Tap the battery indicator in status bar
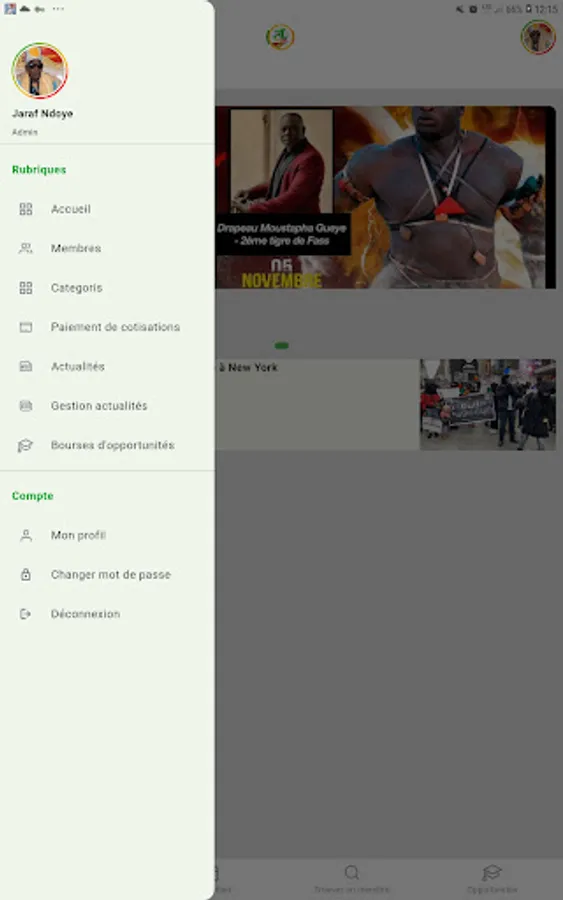563x900 pixels. point(528,9)
